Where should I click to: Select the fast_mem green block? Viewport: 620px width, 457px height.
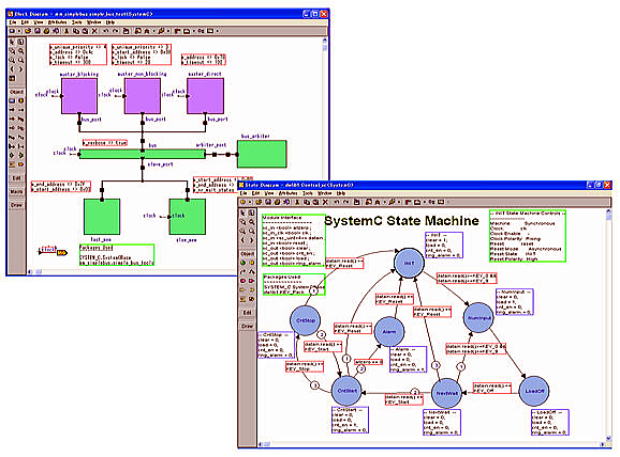[x=102, y=217]
